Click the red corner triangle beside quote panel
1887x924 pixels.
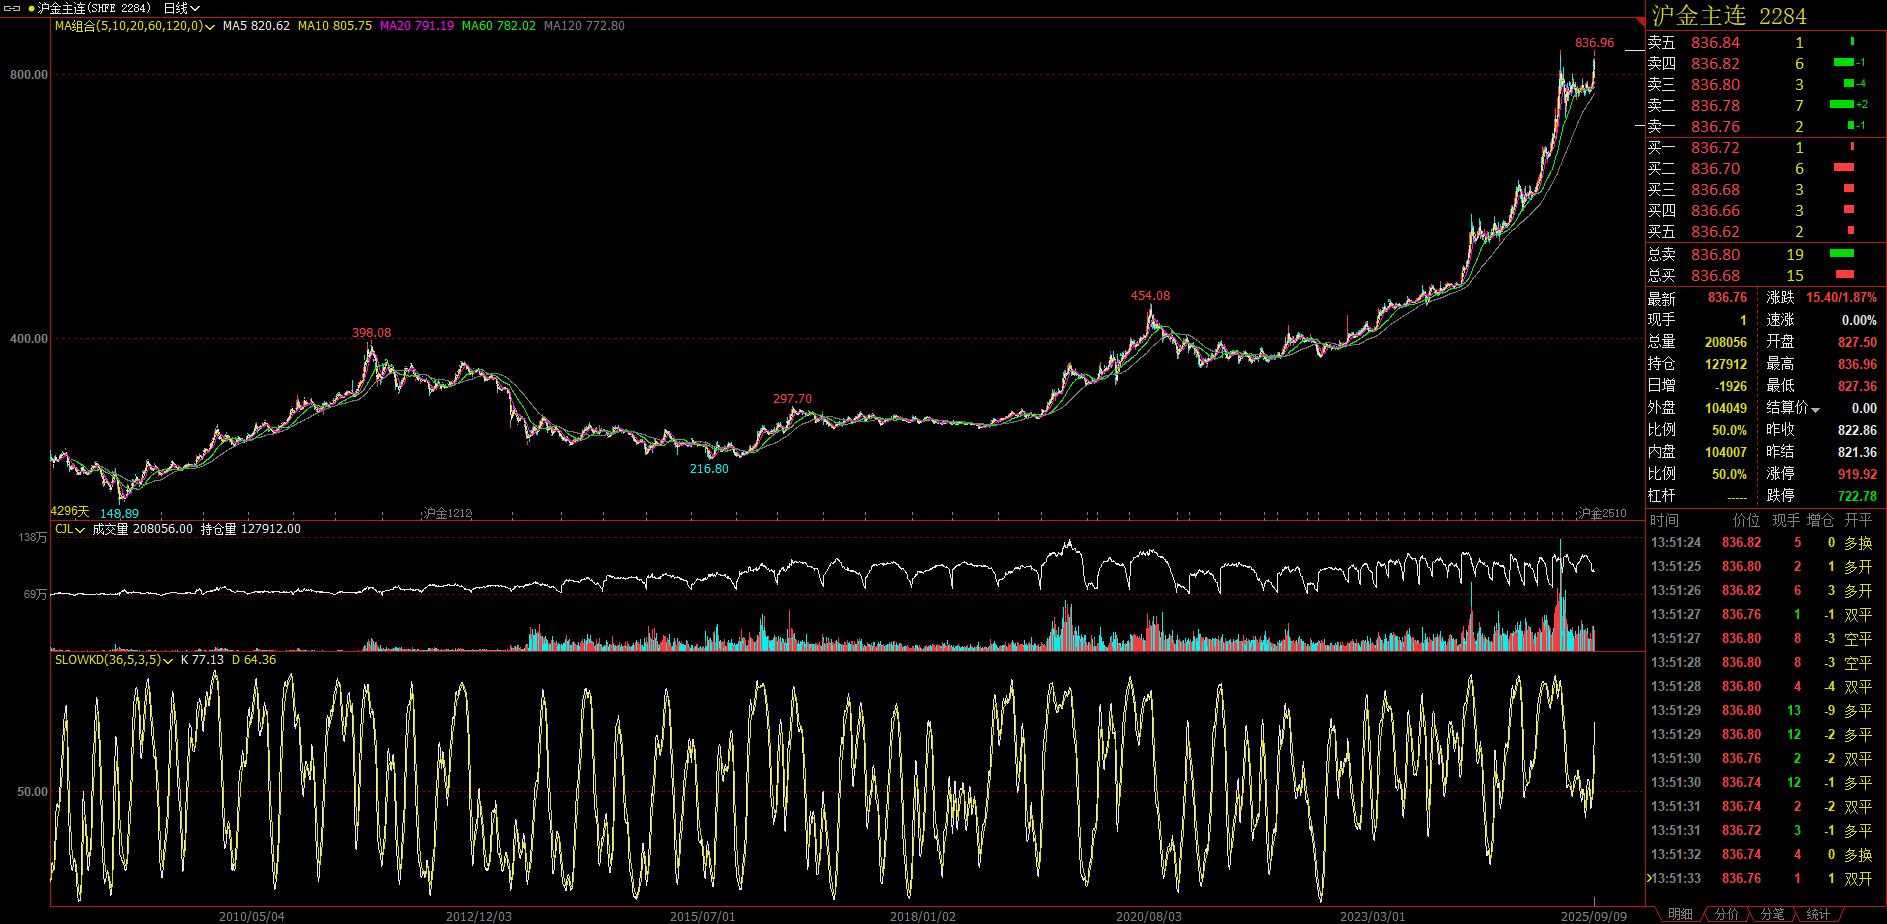pos(1640,22)
